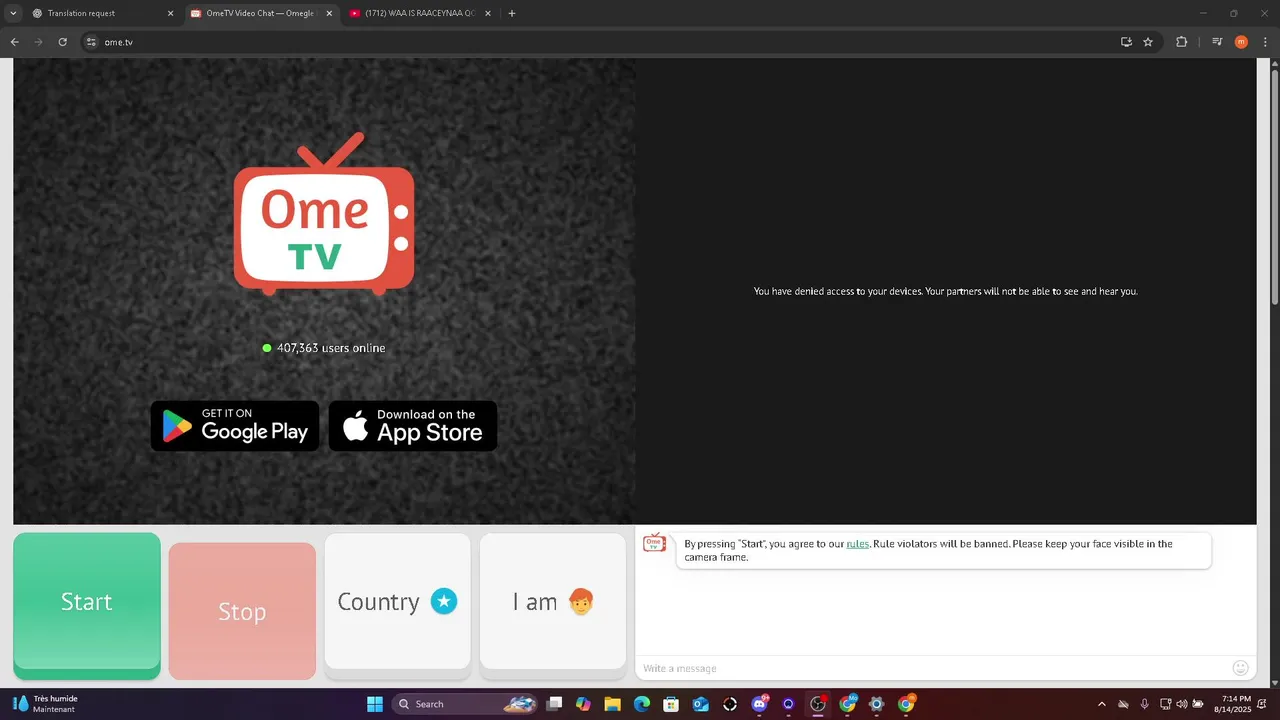Go forward with the browser forward arrow
Viewport: 1280px width, 720px height.
coord(38,42)
